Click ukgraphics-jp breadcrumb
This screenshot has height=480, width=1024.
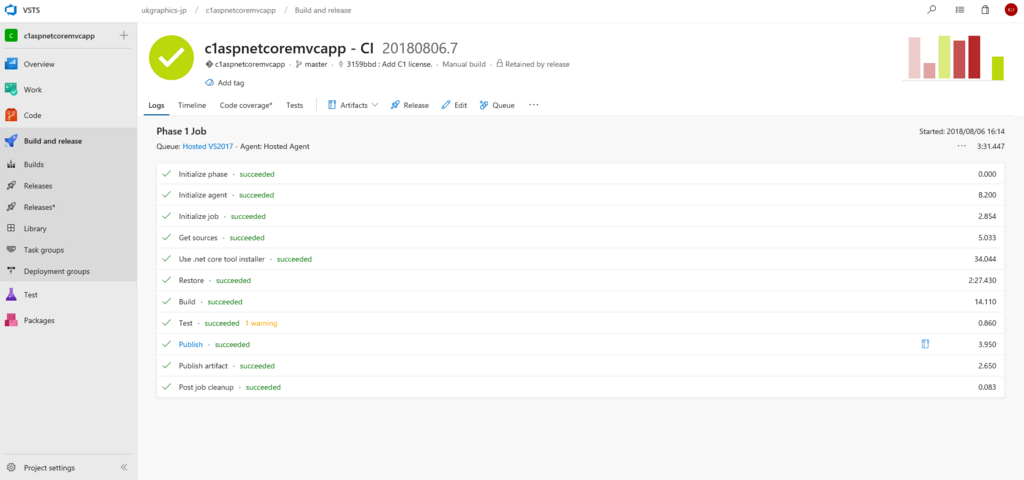(x=164, y=10)
